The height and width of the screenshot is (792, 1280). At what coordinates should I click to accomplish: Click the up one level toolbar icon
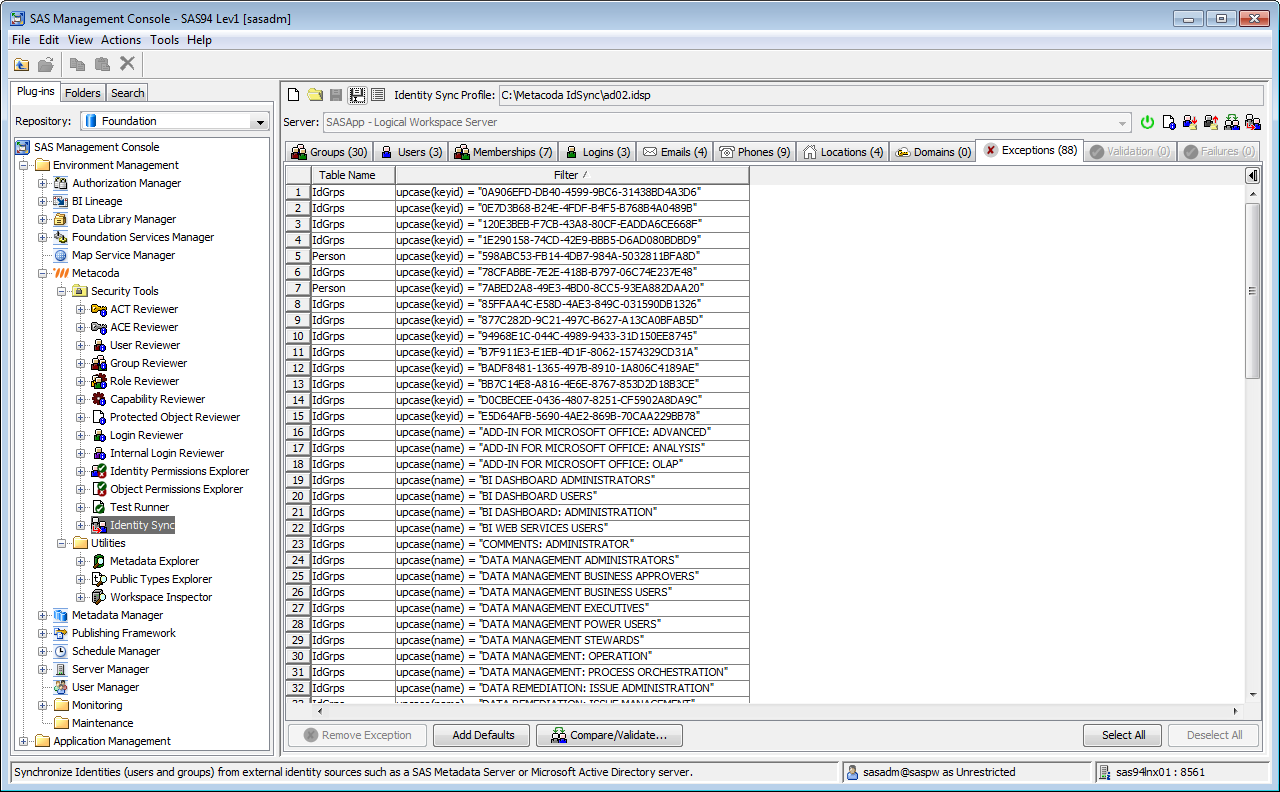22,64
